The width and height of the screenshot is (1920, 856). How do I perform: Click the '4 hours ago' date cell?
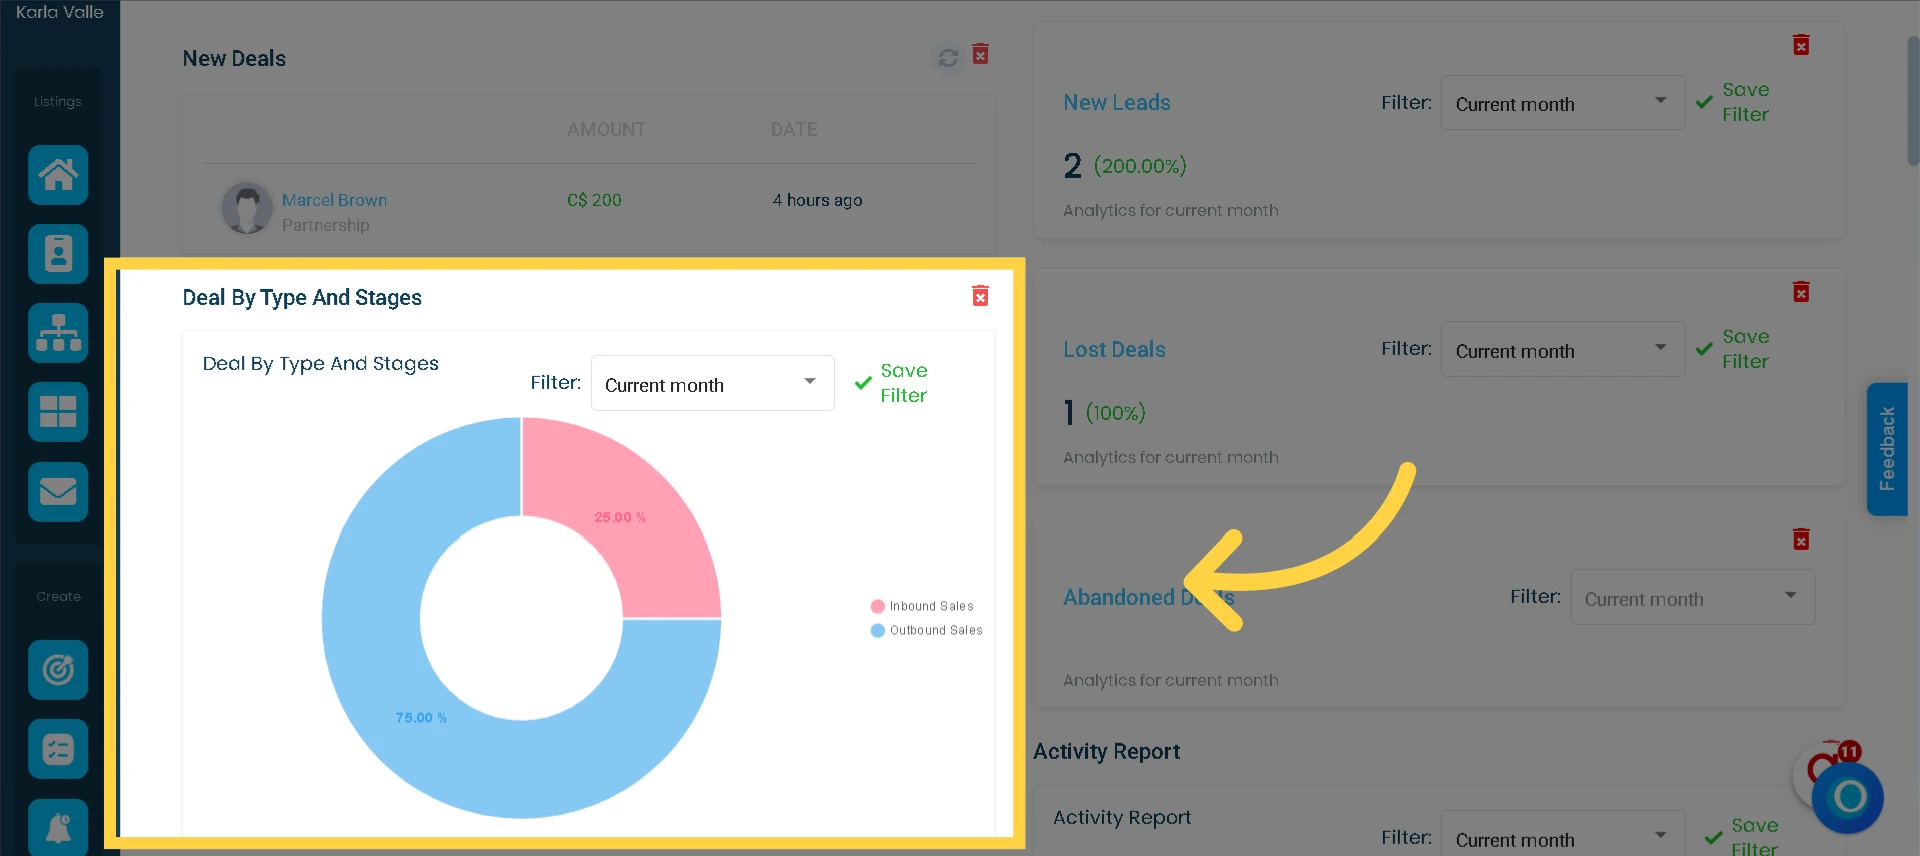pyautogui.click(x=817, y=200)
